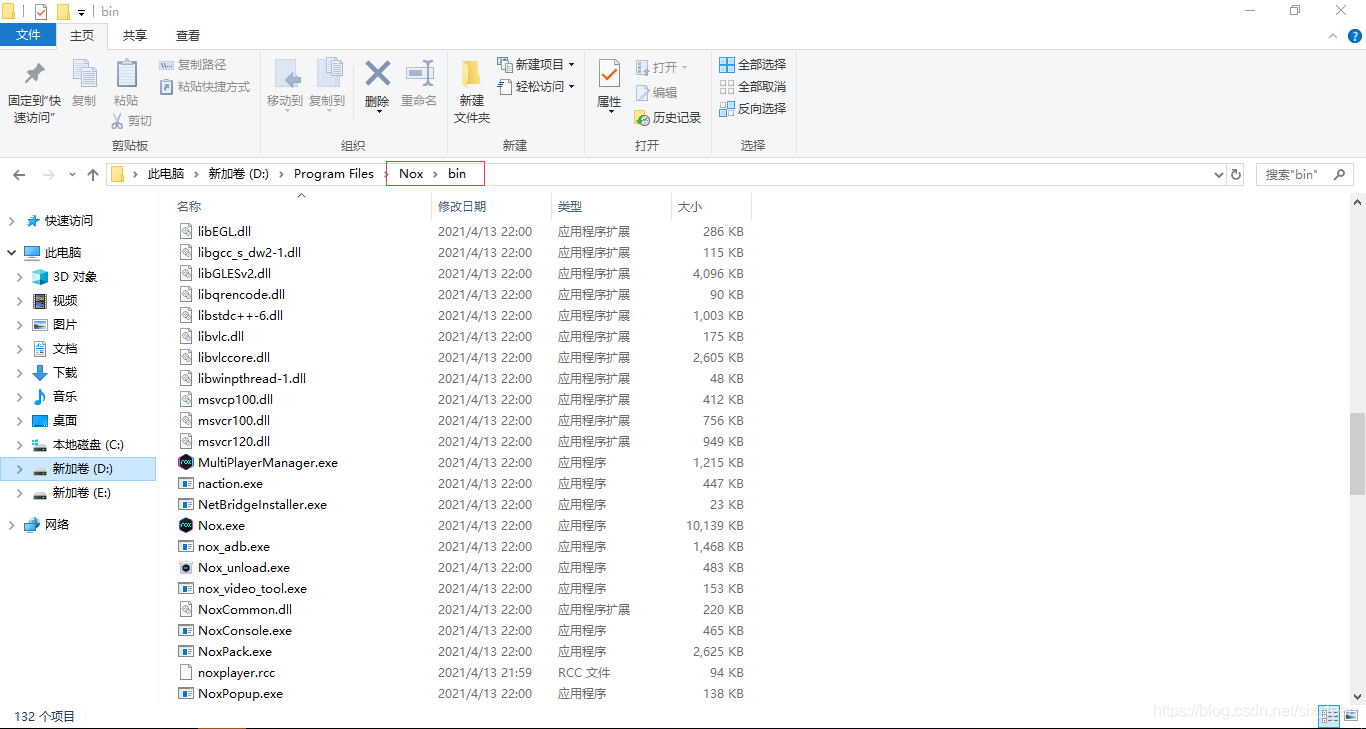Open Quick Access Toolbar customize dropdown

coord(81,12)
